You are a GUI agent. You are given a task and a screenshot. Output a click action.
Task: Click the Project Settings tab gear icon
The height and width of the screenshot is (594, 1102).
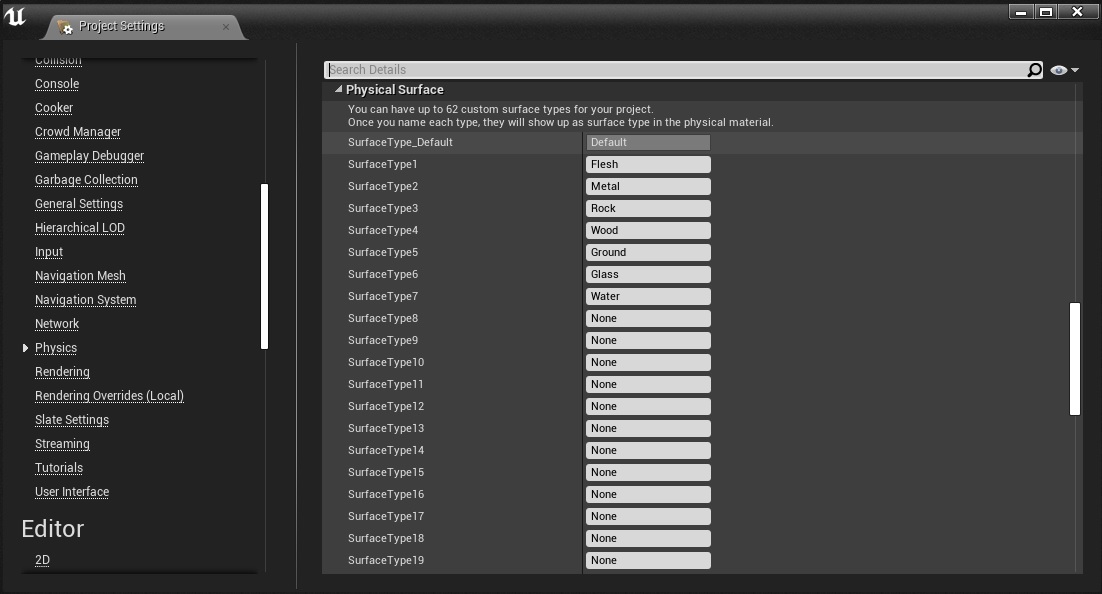click(64, 27)
